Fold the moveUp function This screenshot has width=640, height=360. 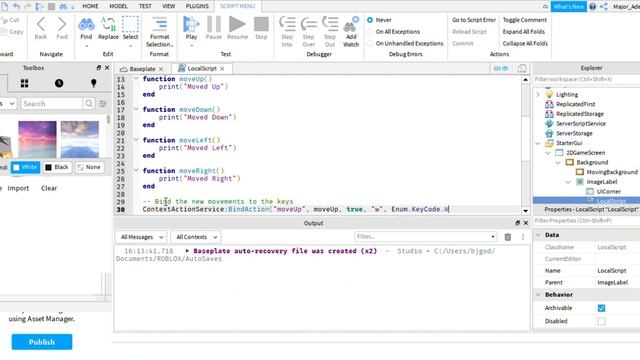tap(136, 79)
